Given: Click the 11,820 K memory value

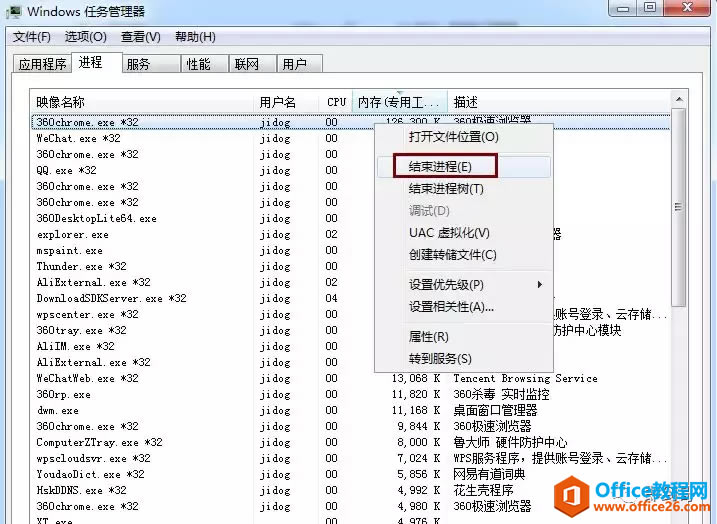Looking at the screenshot, I should click(416, 394).
